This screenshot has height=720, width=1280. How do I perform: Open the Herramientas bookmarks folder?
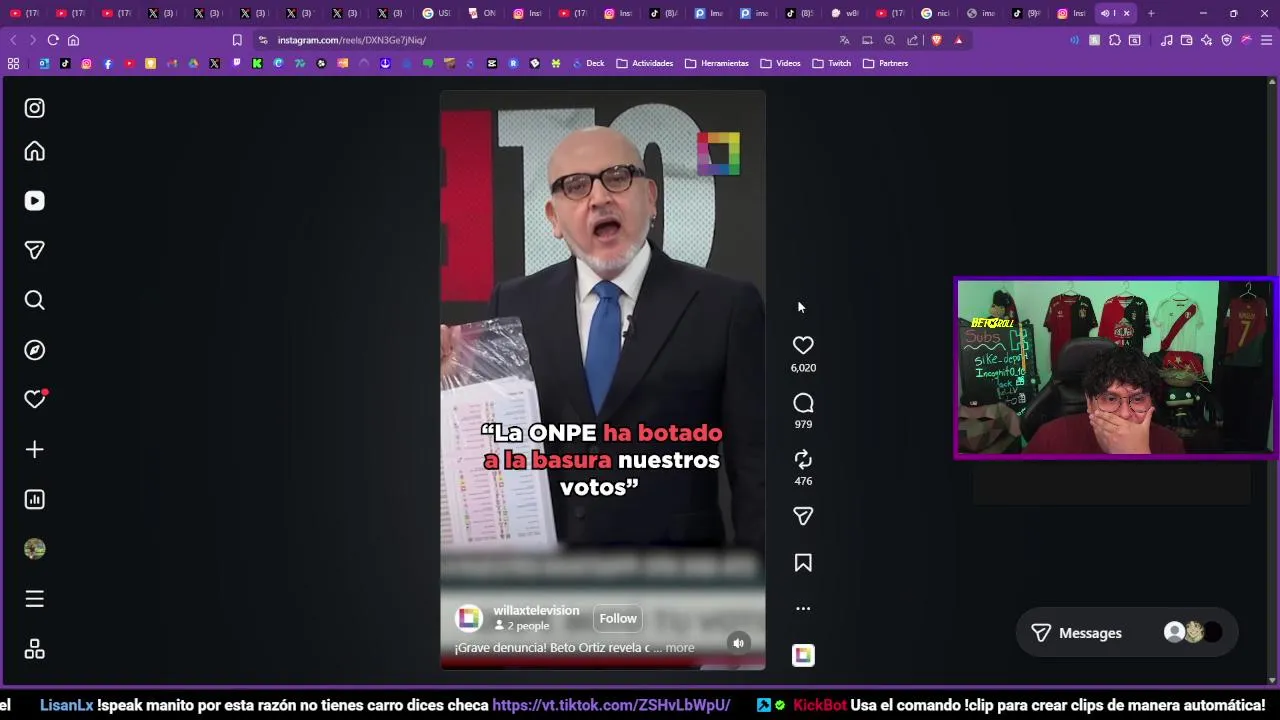point(717,63)
